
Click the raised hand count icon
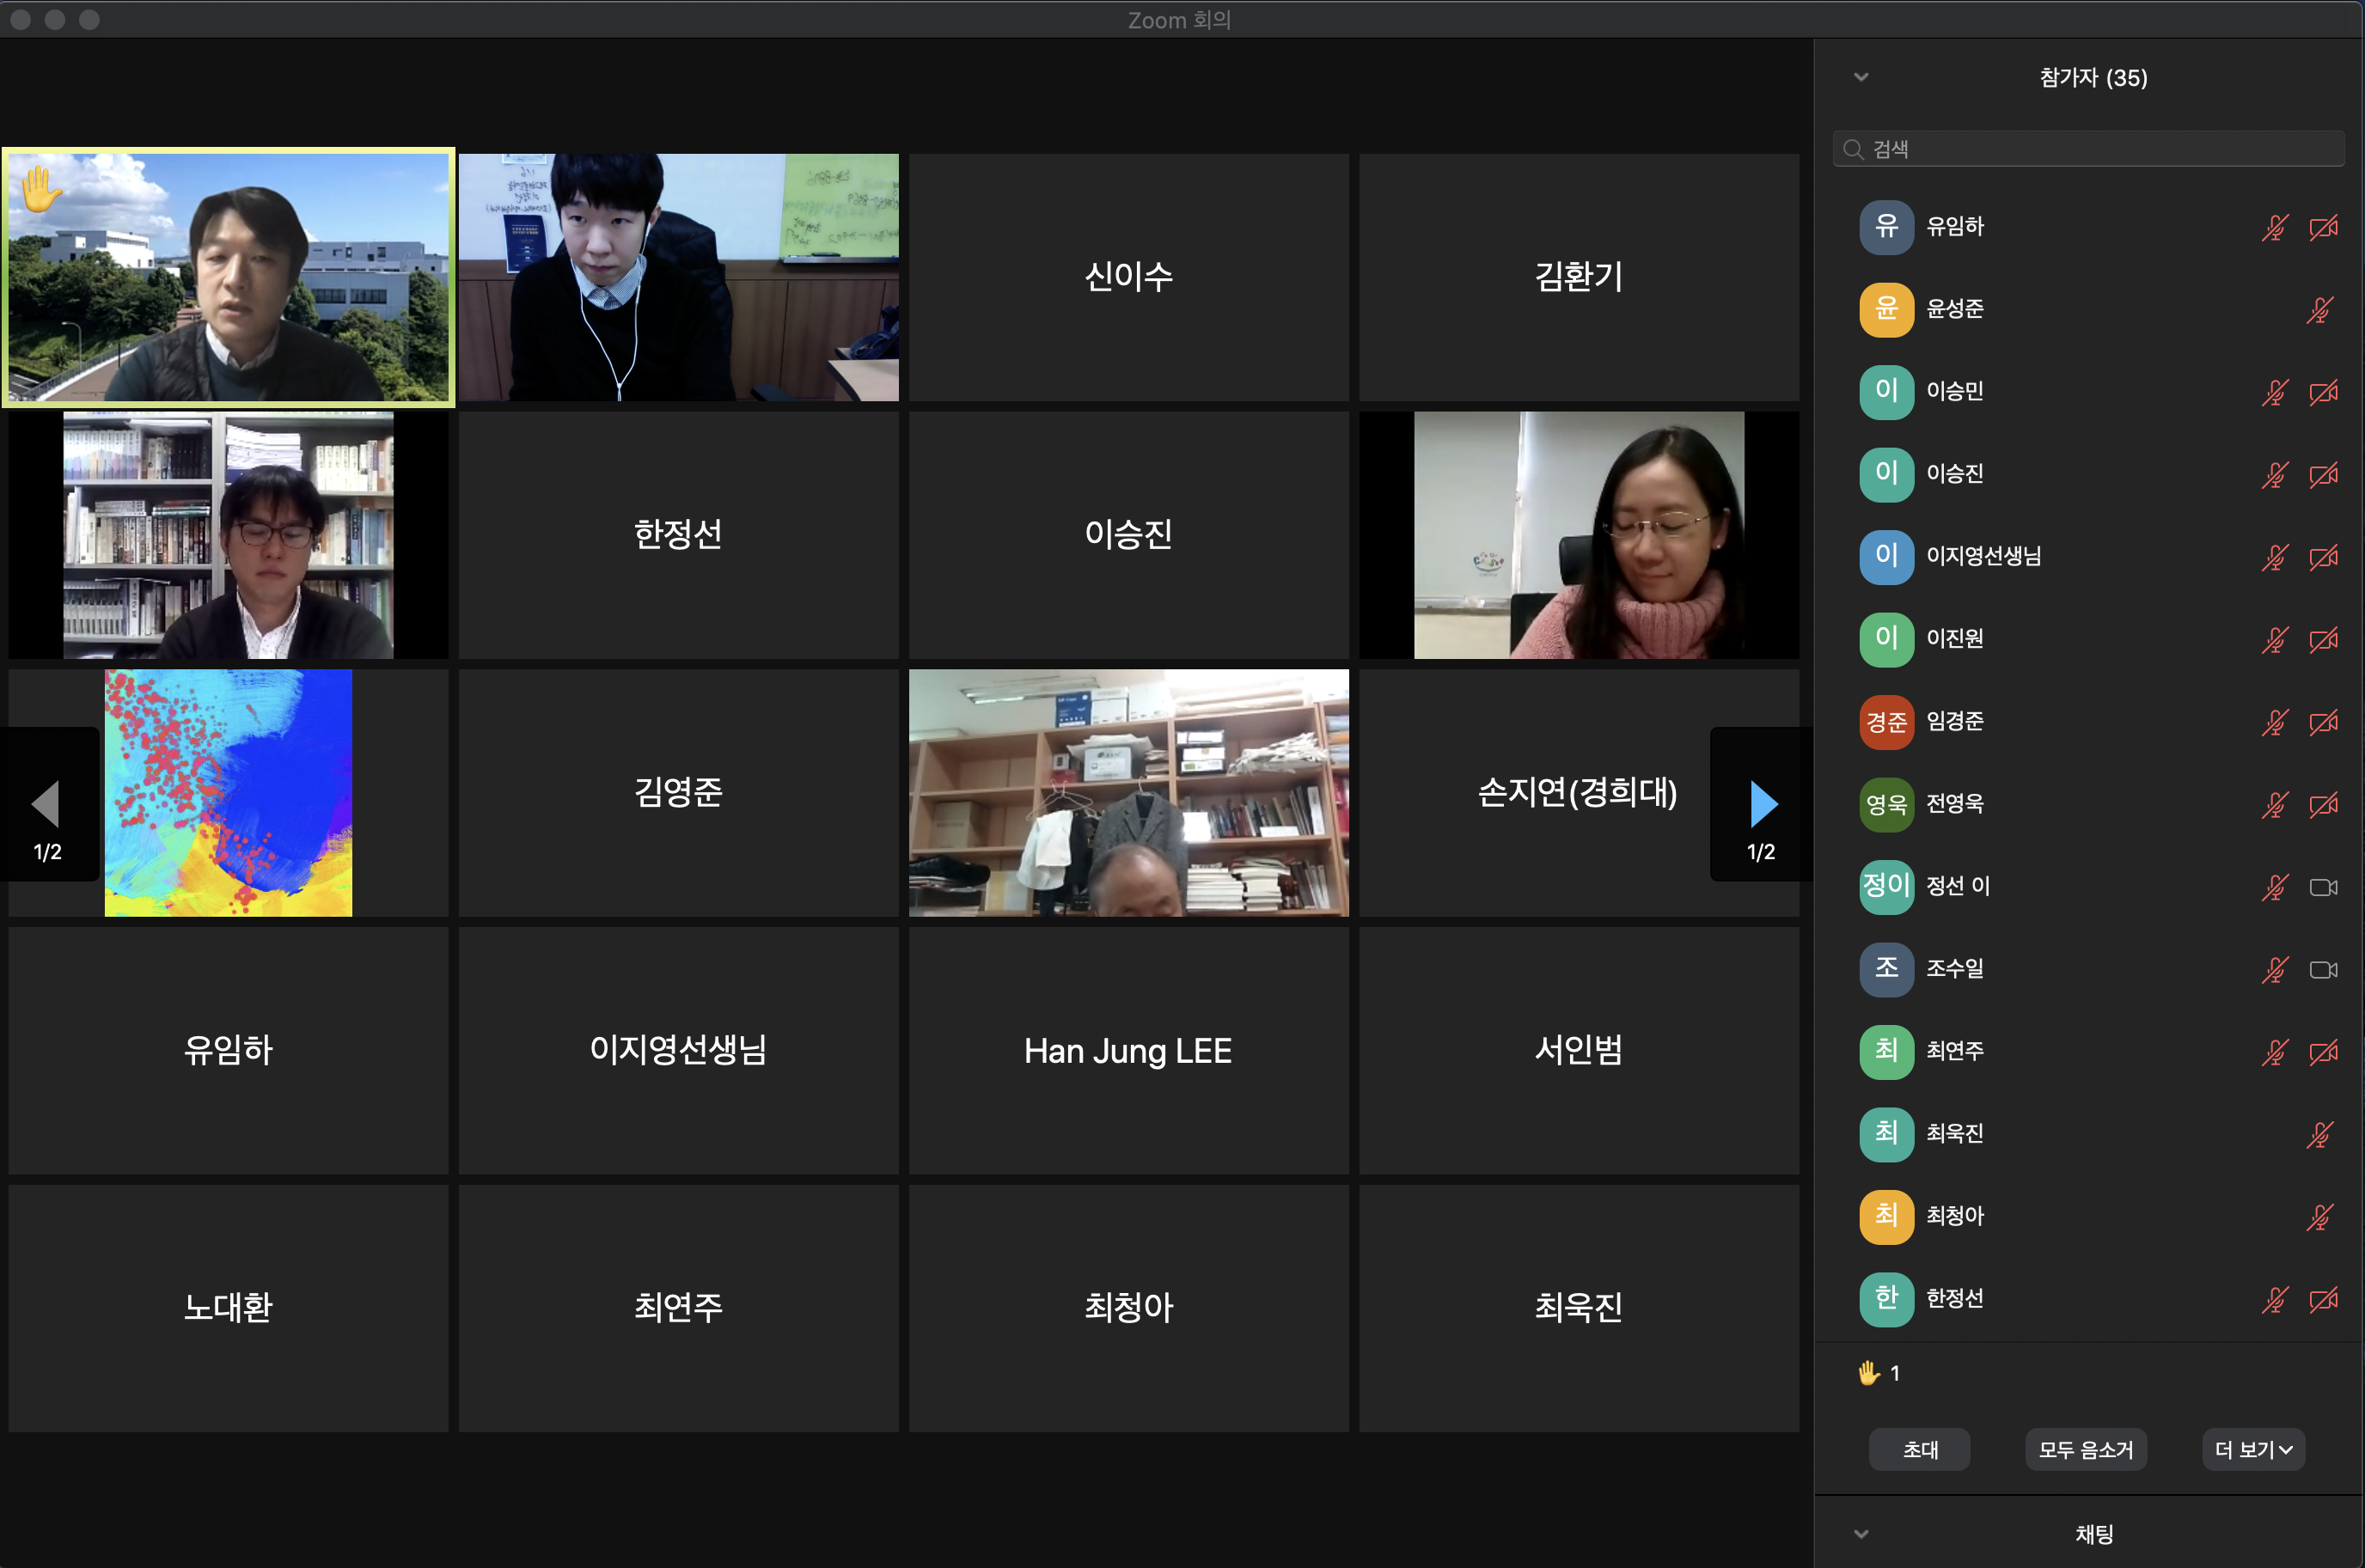(x=1868, y=1373)
